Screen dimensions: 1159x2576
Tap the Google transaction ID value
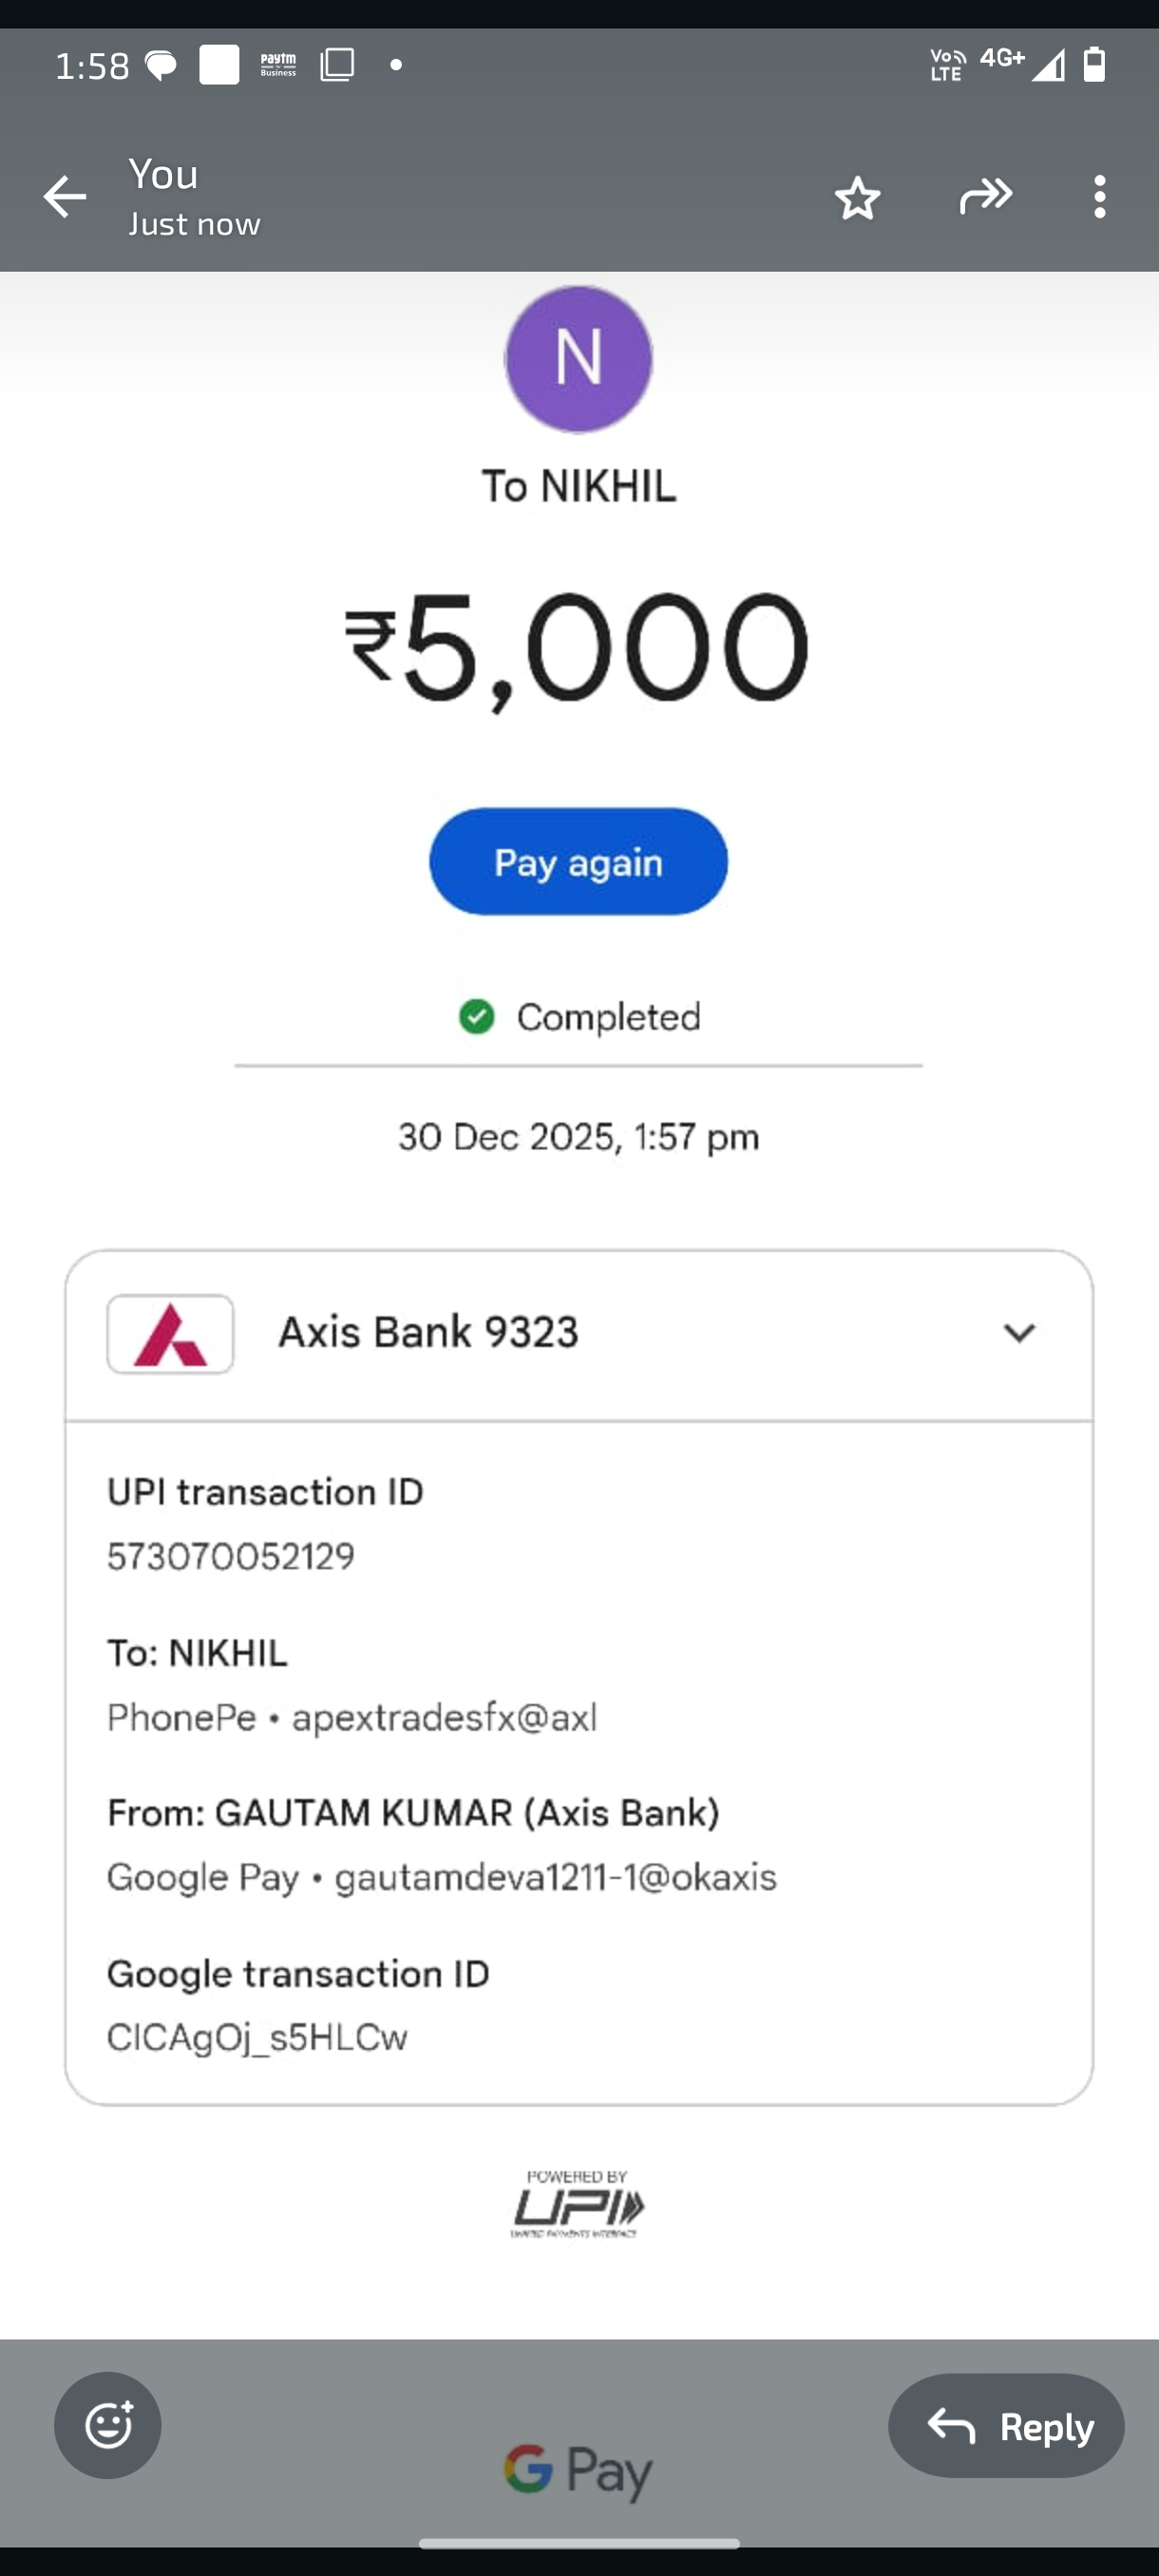point(257,2038)
